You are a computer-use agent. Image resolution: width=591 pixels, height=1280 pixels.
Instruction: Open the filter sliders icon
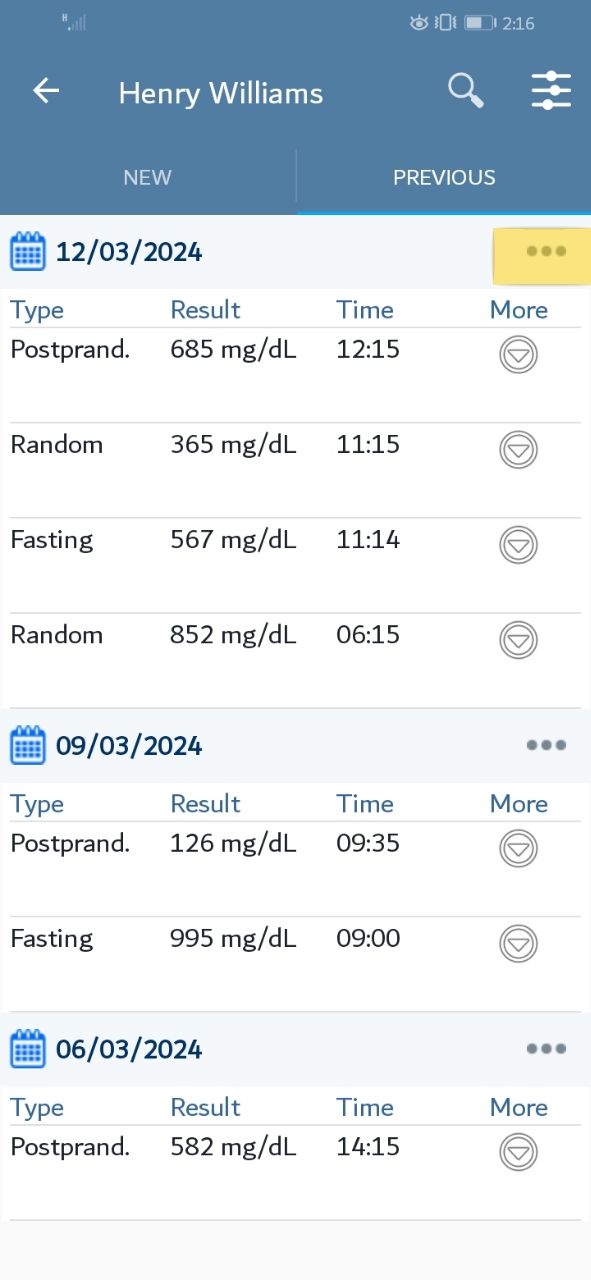(551, 91)
